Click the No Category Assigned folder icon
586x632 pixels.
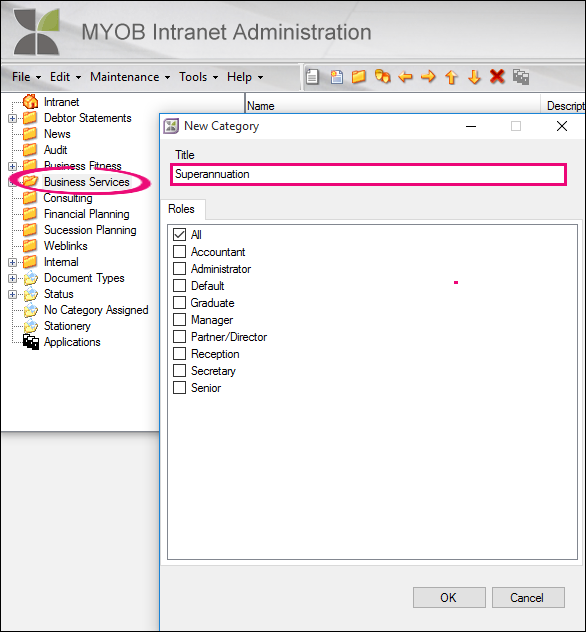(31, 310)
